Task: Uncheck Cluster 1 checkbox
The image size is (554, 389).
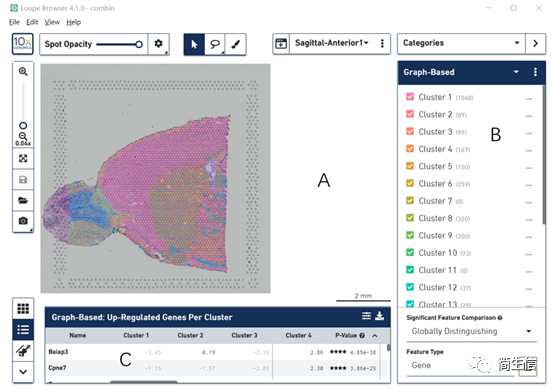Action: pos(410,97)
